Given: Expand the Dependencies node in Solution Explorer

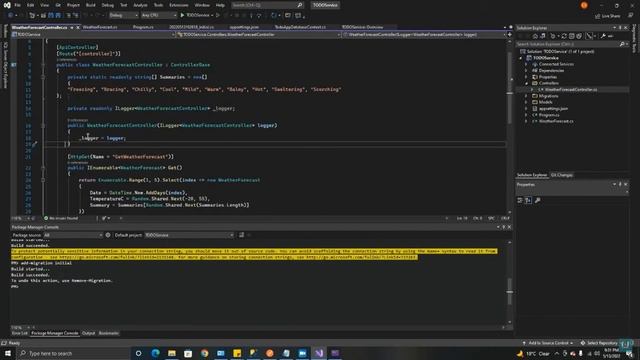Looking at the screenshot, I should coord(526,71).
